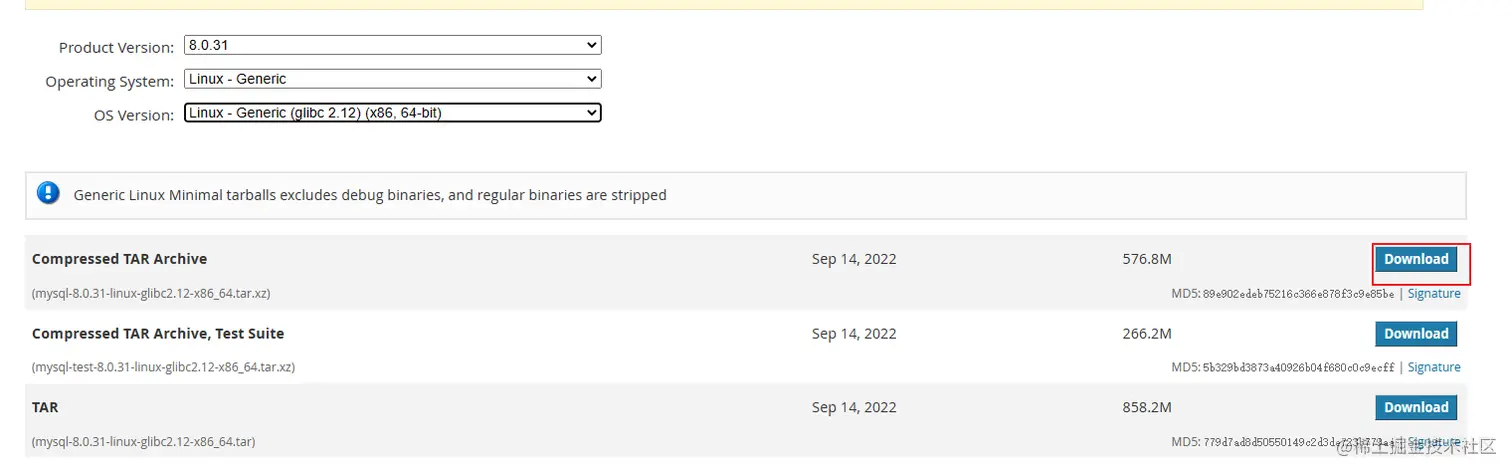The image size is (1512, 472).
Task: Click the TAR package title
Action: [x=45, y=407]
